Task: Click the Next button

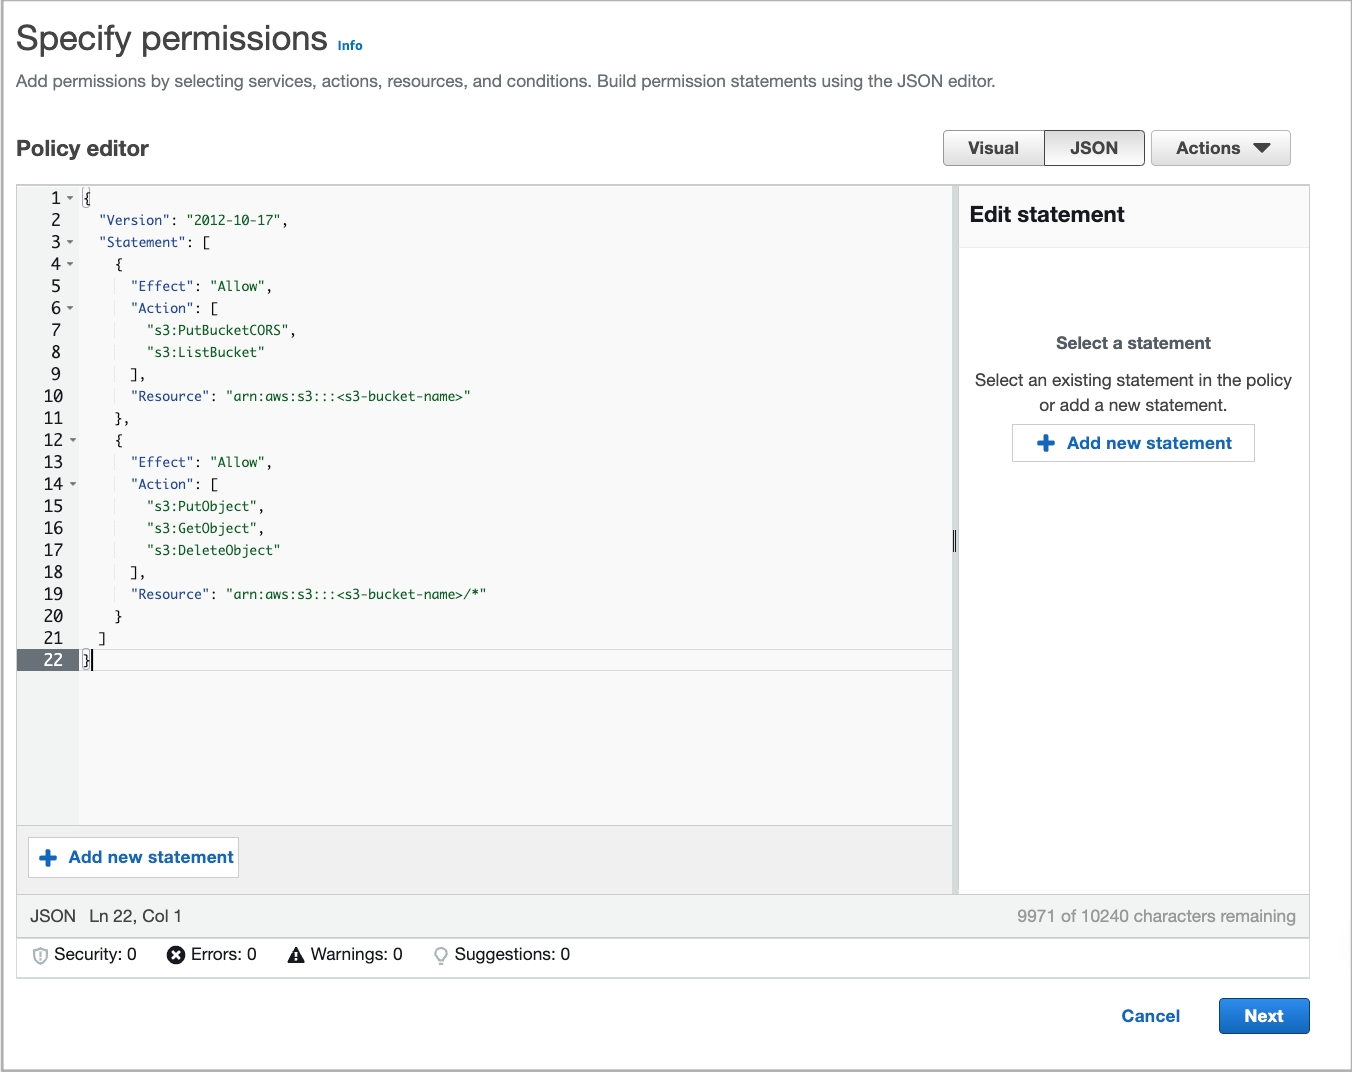Action: click(1263, 1015)
